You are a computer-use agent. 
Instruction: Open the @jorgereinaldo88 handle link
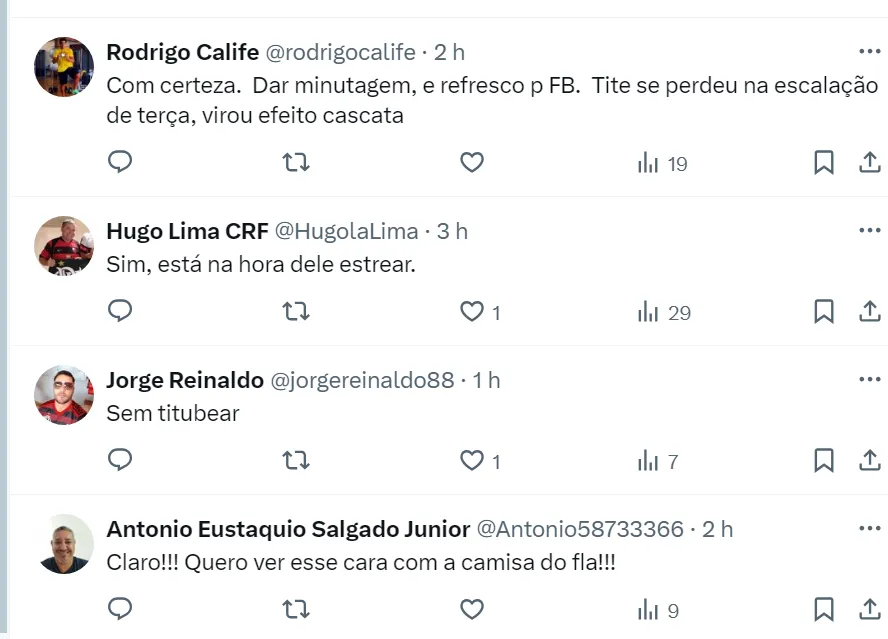(363, 380)
